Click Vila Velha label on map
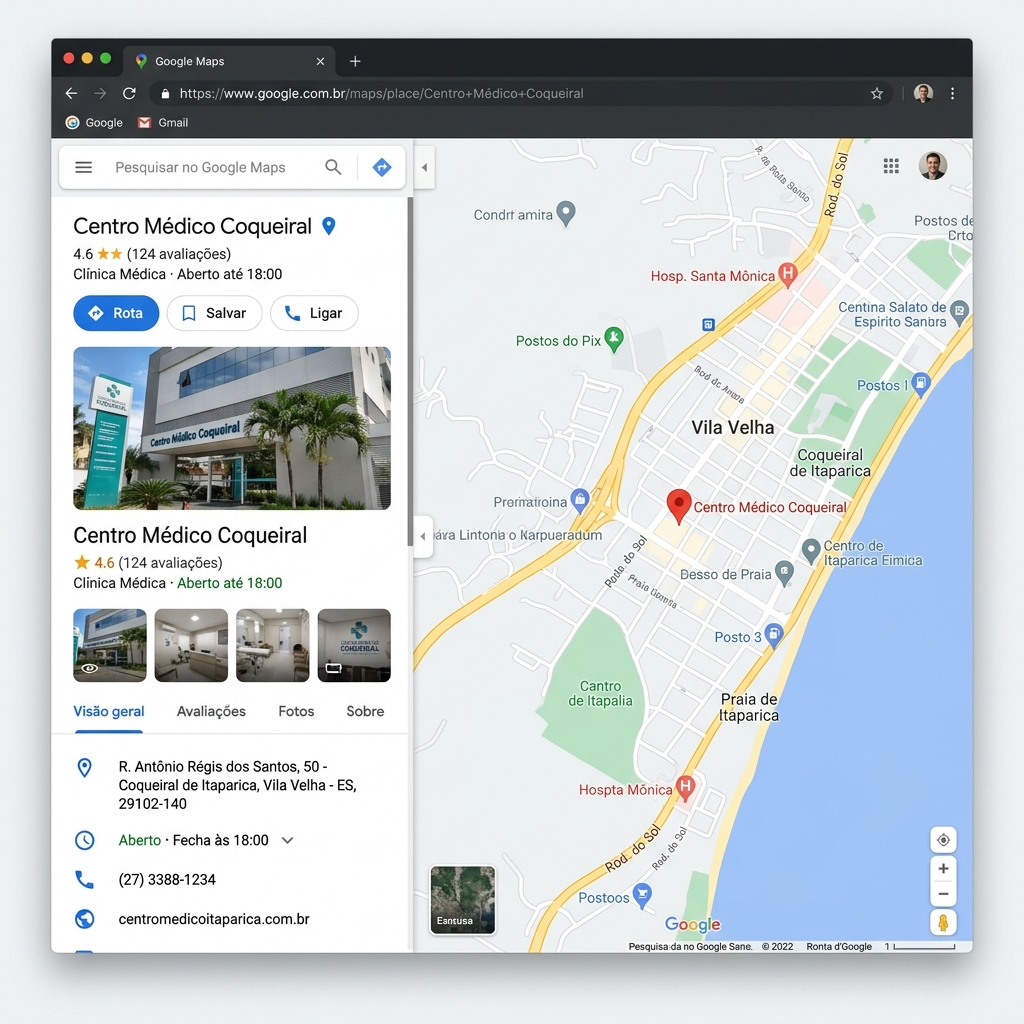The height and width of the screenshot is (1024, 1024). click(733, 427)
